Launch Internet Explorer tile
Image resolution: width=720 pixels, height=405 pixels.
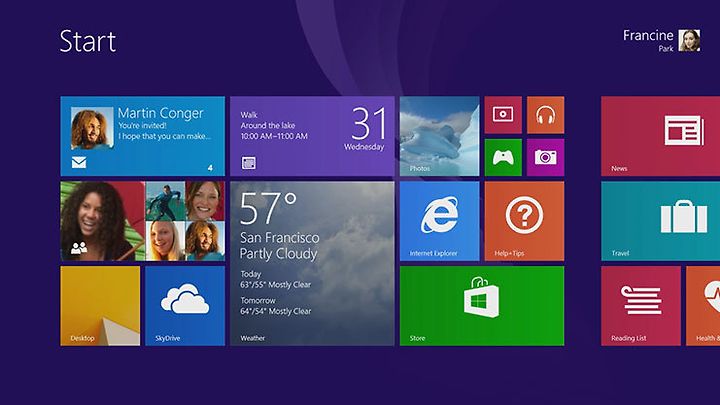tap(439, 221)
